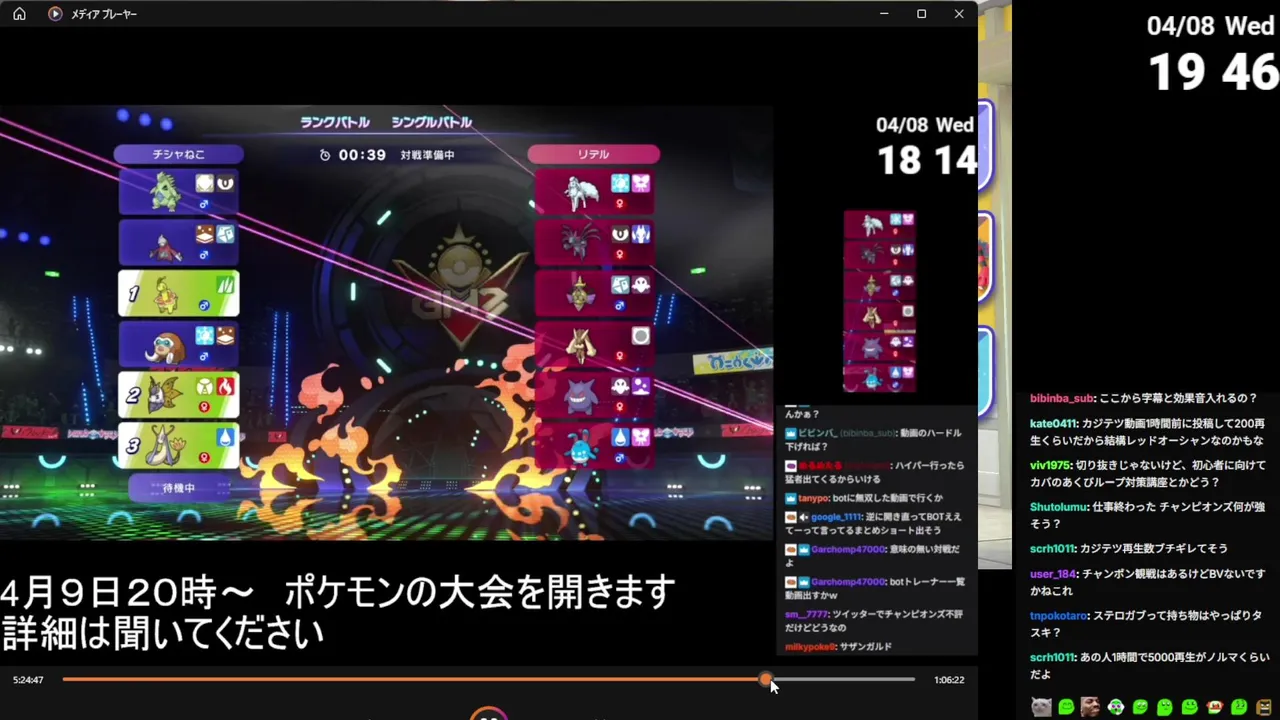Click username user_184 in right chat
Viewport: 1280px width, 720px height.
click(x=1053, y=574)
